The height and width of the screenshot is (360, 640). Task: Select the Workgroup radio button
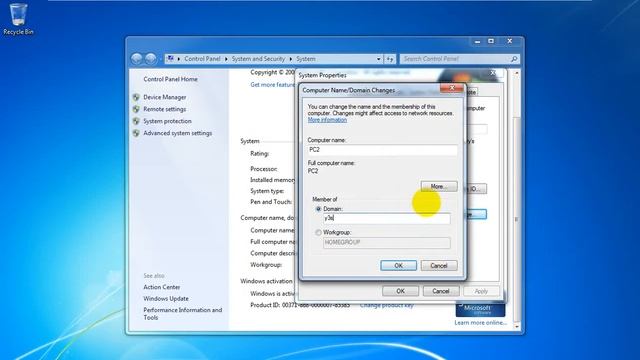[318, 232]
